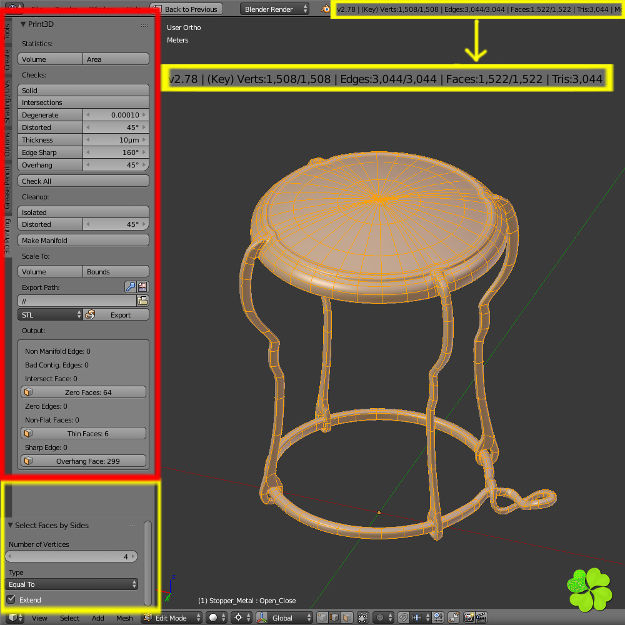Open the Add menu

(x=98, y=618)
